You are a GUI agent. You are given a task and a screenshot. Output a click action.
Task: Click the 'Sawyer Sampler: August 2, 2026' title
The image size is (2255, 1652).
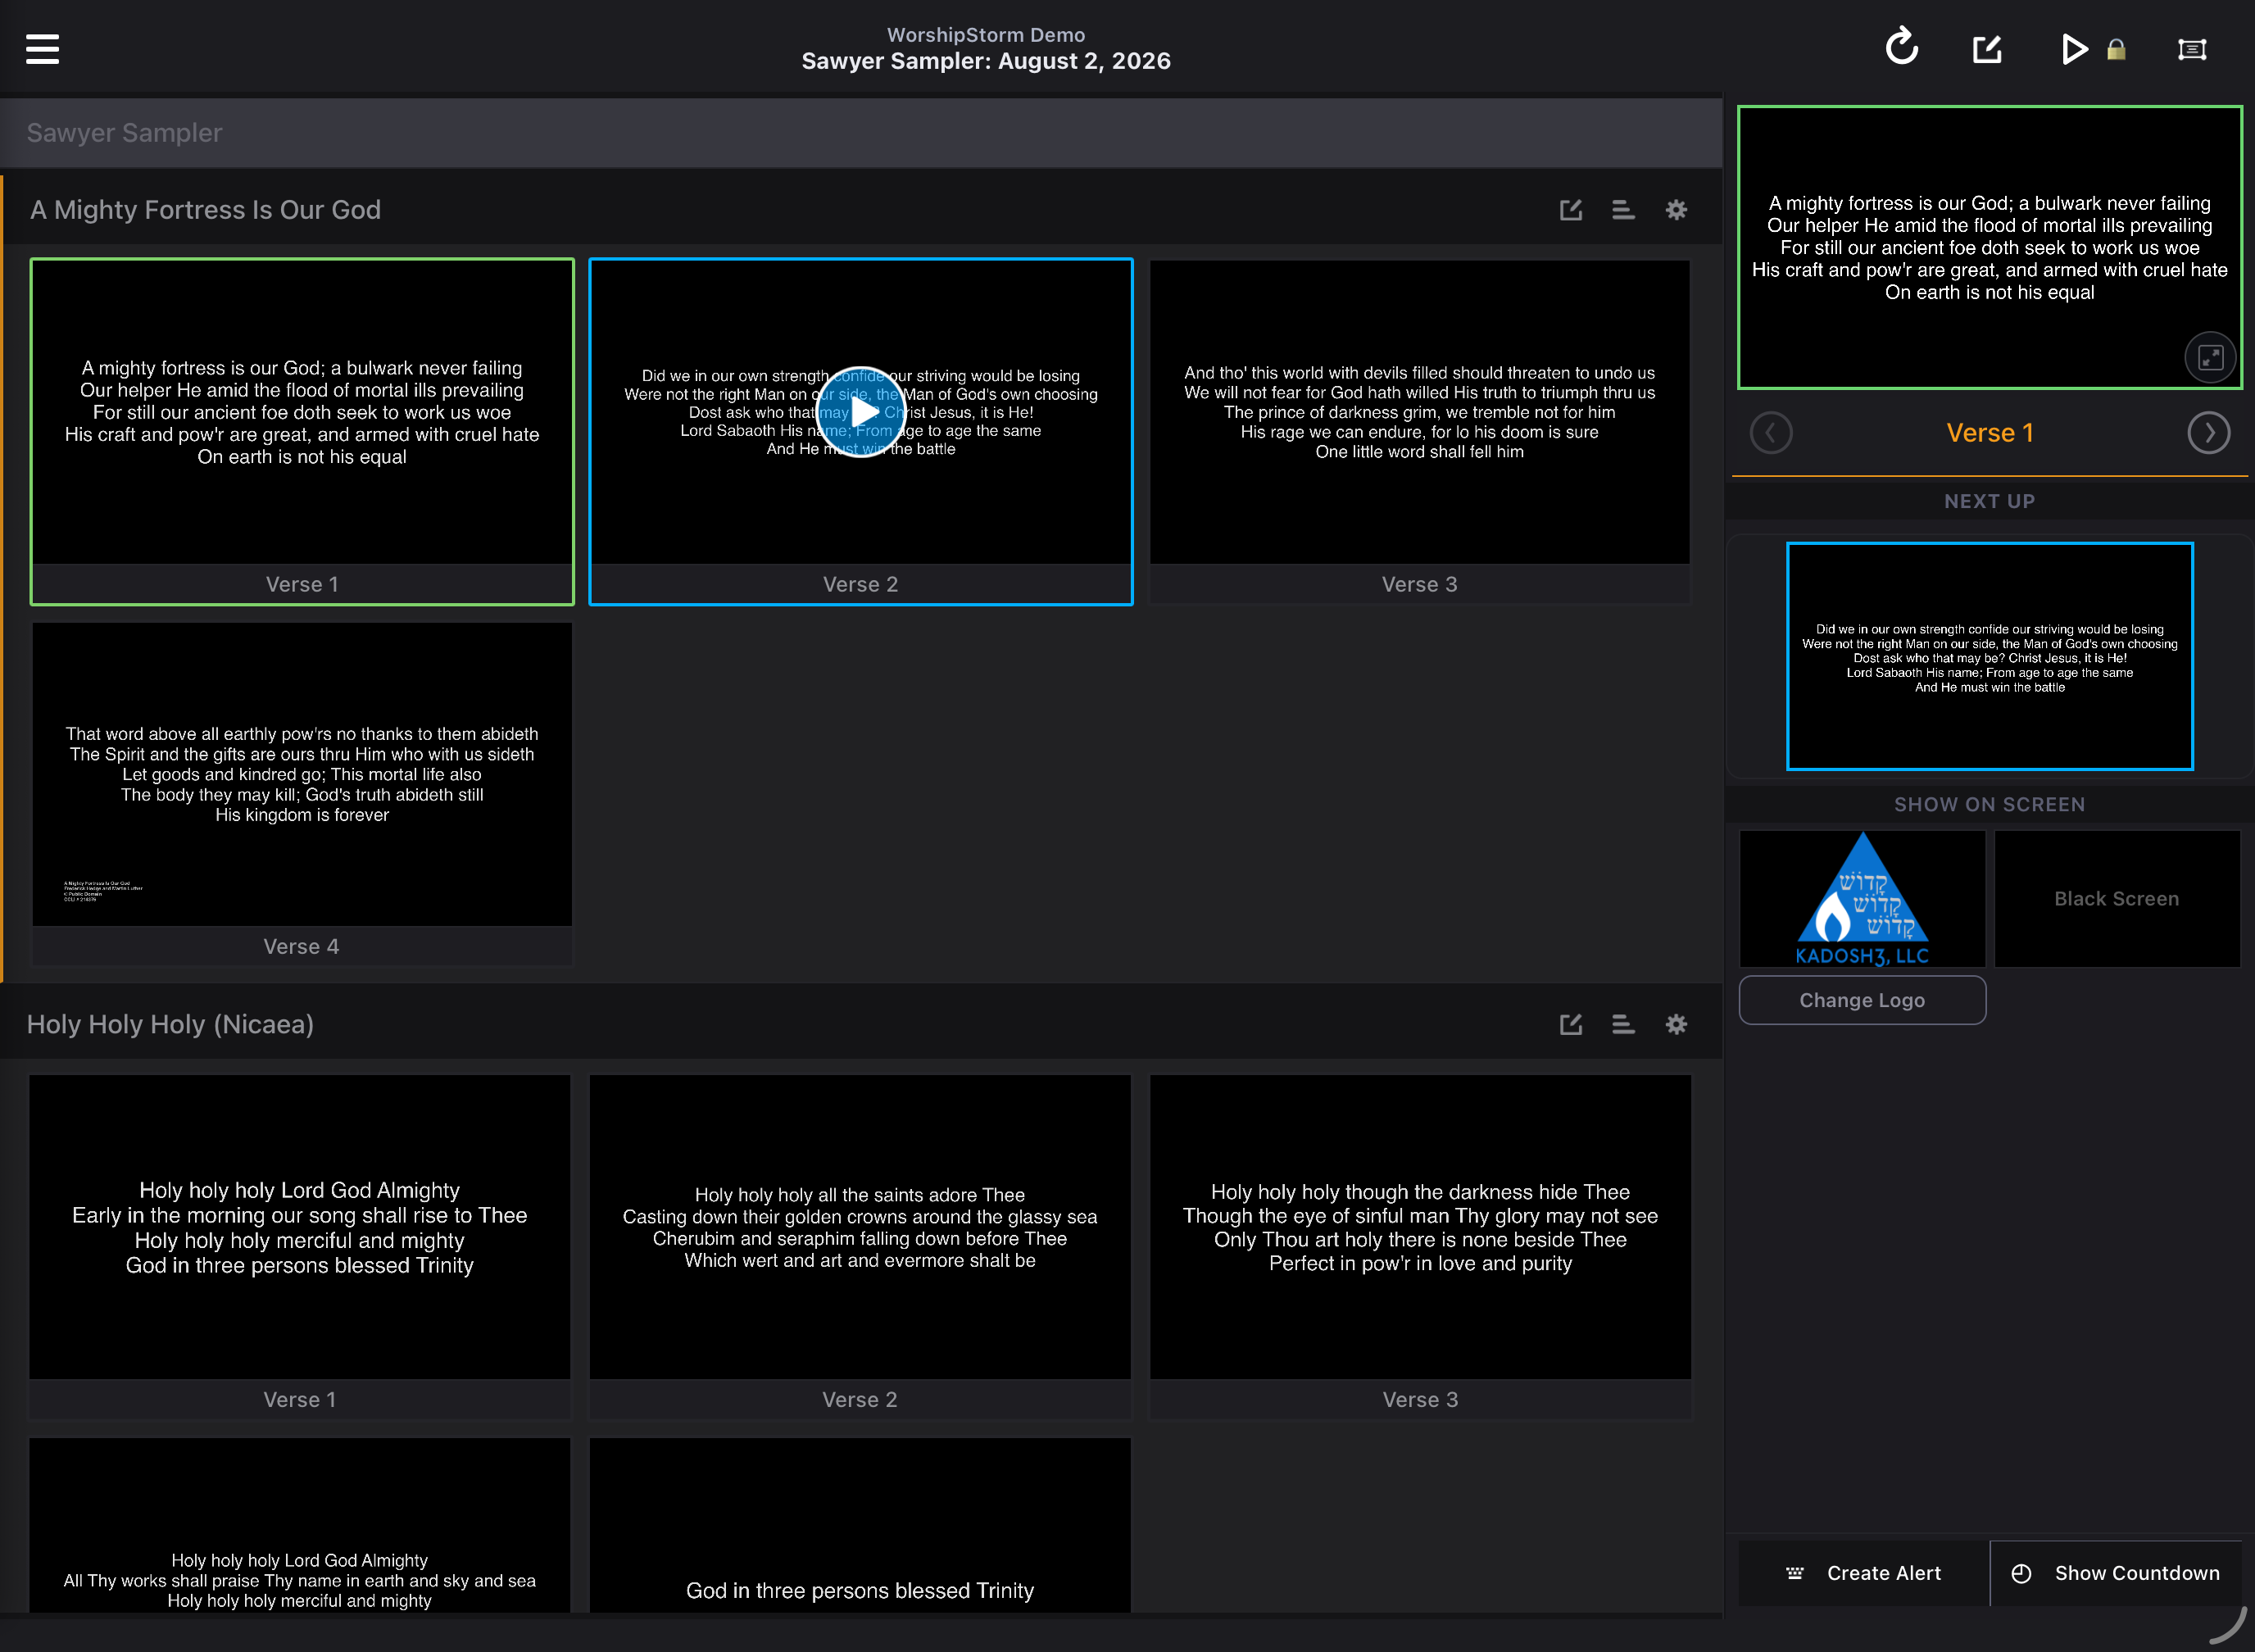point(986,61)
